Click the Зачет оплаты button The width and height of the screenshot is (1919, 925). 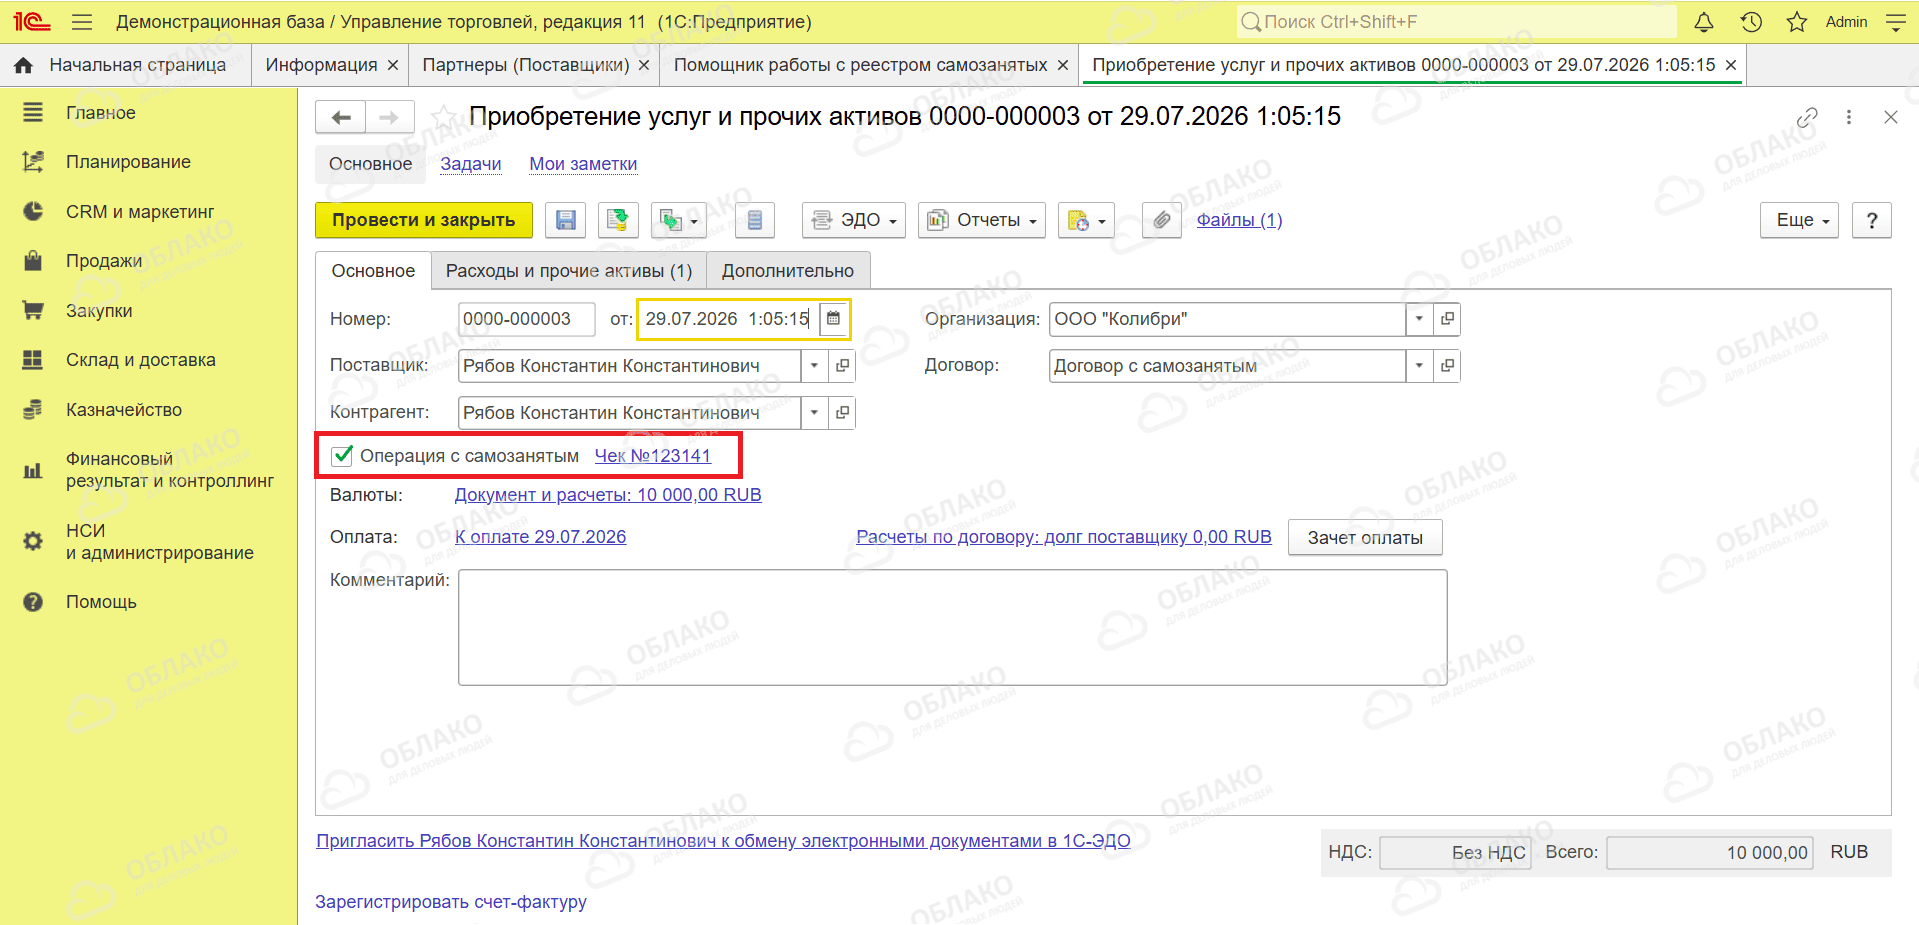1365,538
